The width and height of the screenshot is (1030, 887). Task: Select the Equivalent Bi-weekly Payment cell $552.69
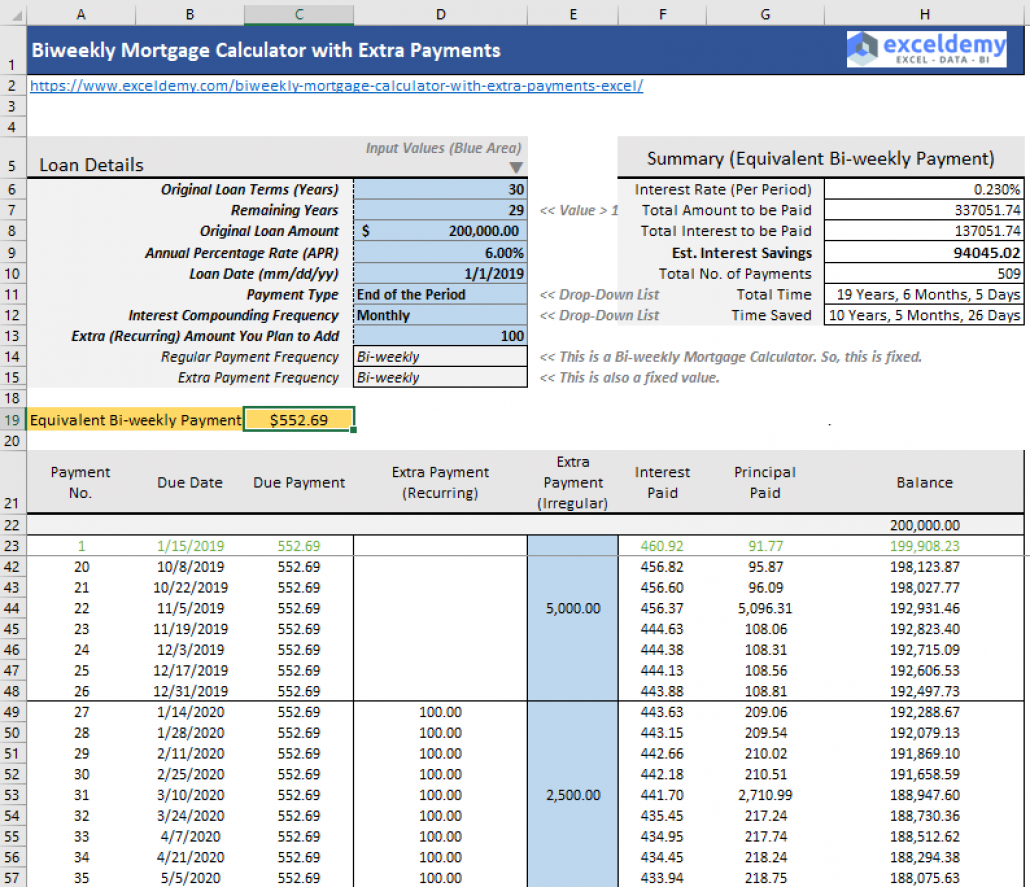click(299, 420)
